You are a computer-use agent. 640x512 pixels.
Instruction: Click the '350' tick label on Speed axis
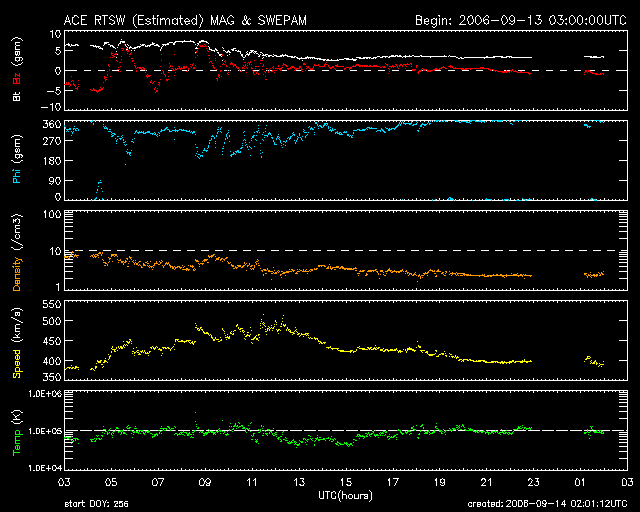pyautogui.click(x=51, y=377)
